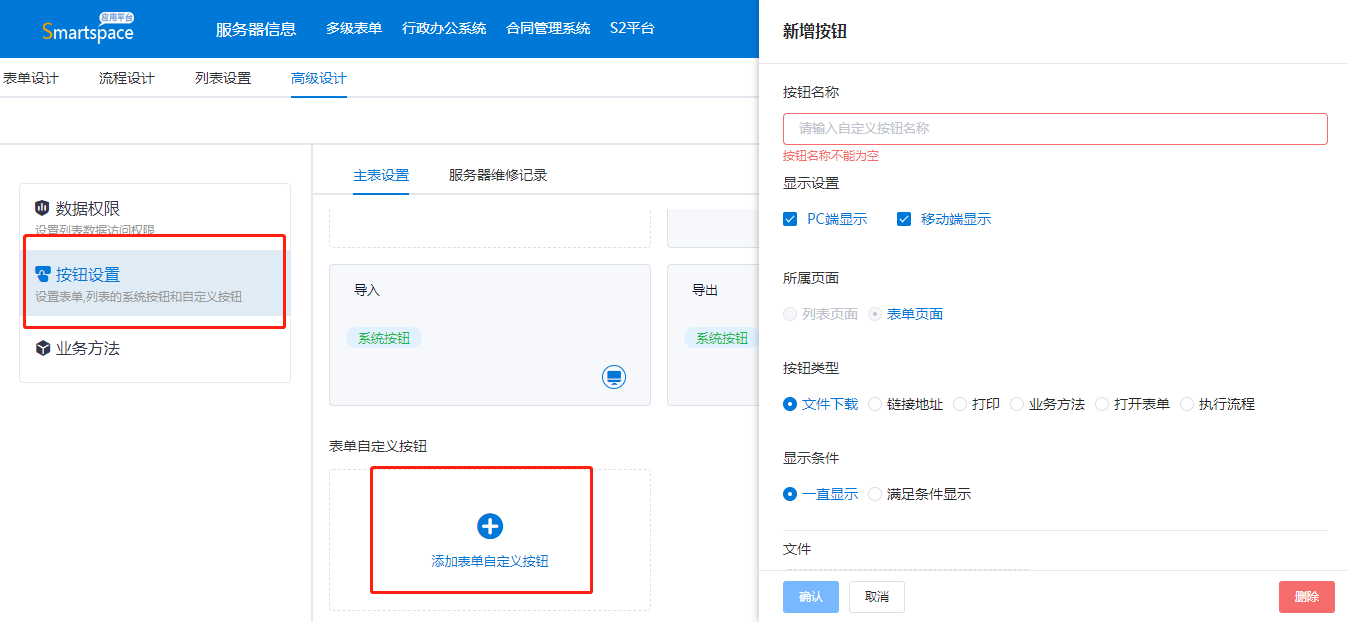Open the 高级设计 tab
Screen dimensions: 1347x622
coord(319,78)
